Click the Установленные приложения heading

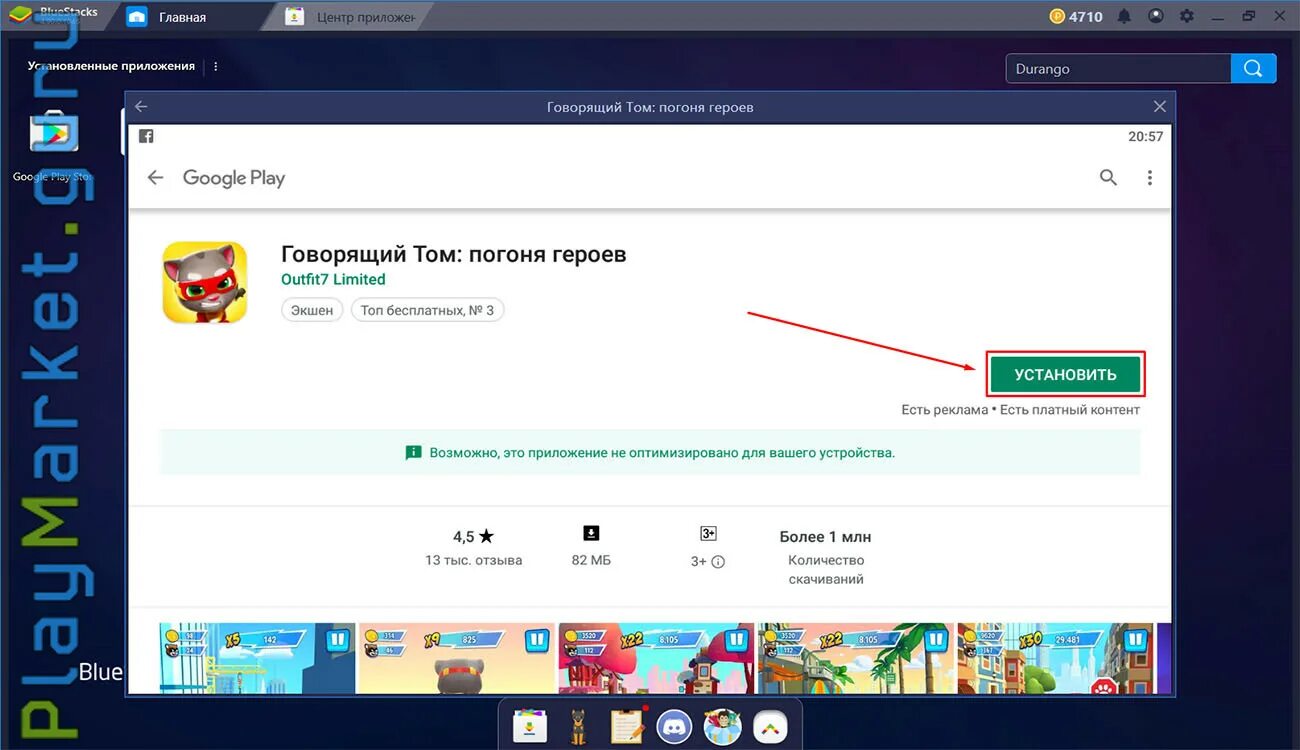coord(111,66)
